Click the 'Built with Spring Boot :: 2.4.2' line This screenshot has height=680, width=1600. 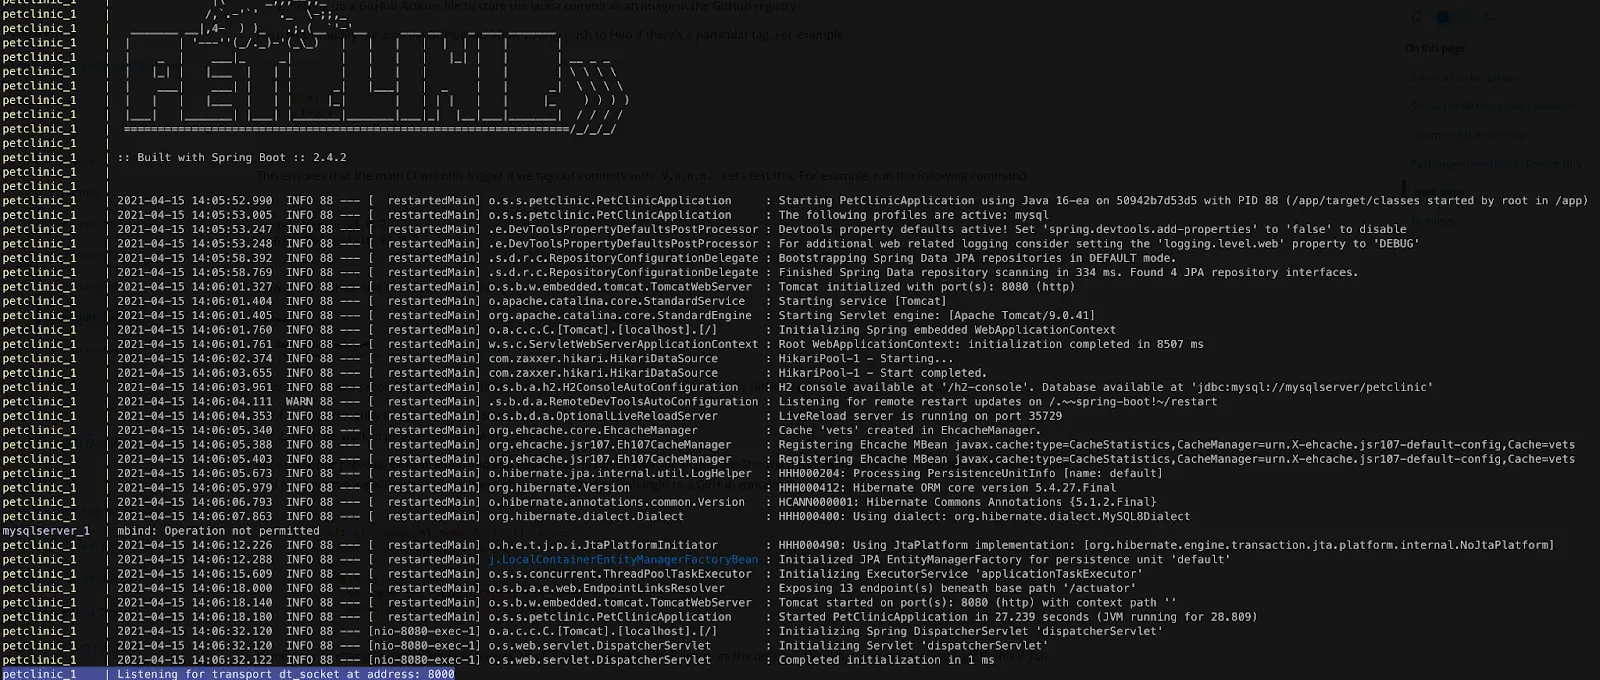tap(232, 158)
